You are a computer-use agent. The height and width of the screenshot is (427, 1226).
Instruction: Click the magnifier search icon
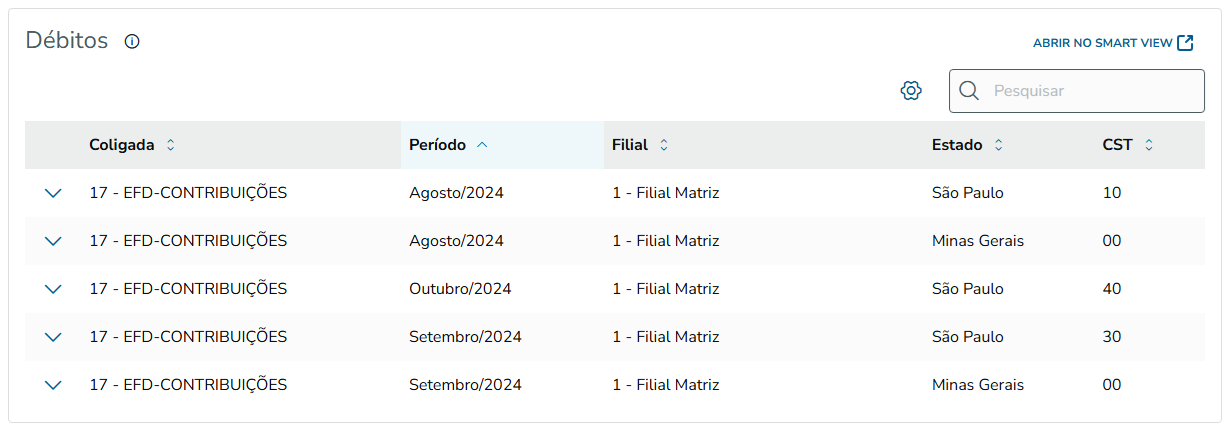click(x=968, y=91)
